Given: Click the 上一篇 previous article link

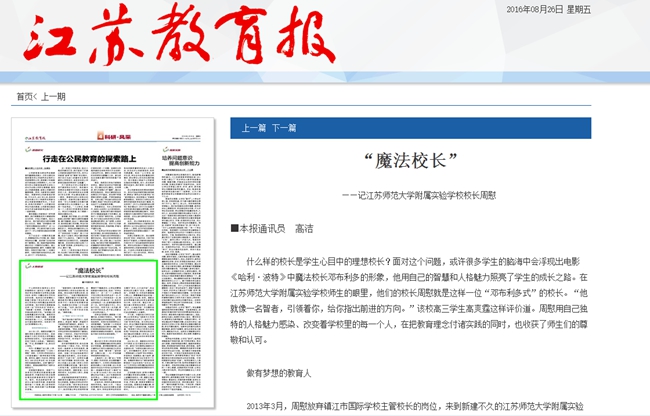Looking at the screenshot, I should pos(254,128).
